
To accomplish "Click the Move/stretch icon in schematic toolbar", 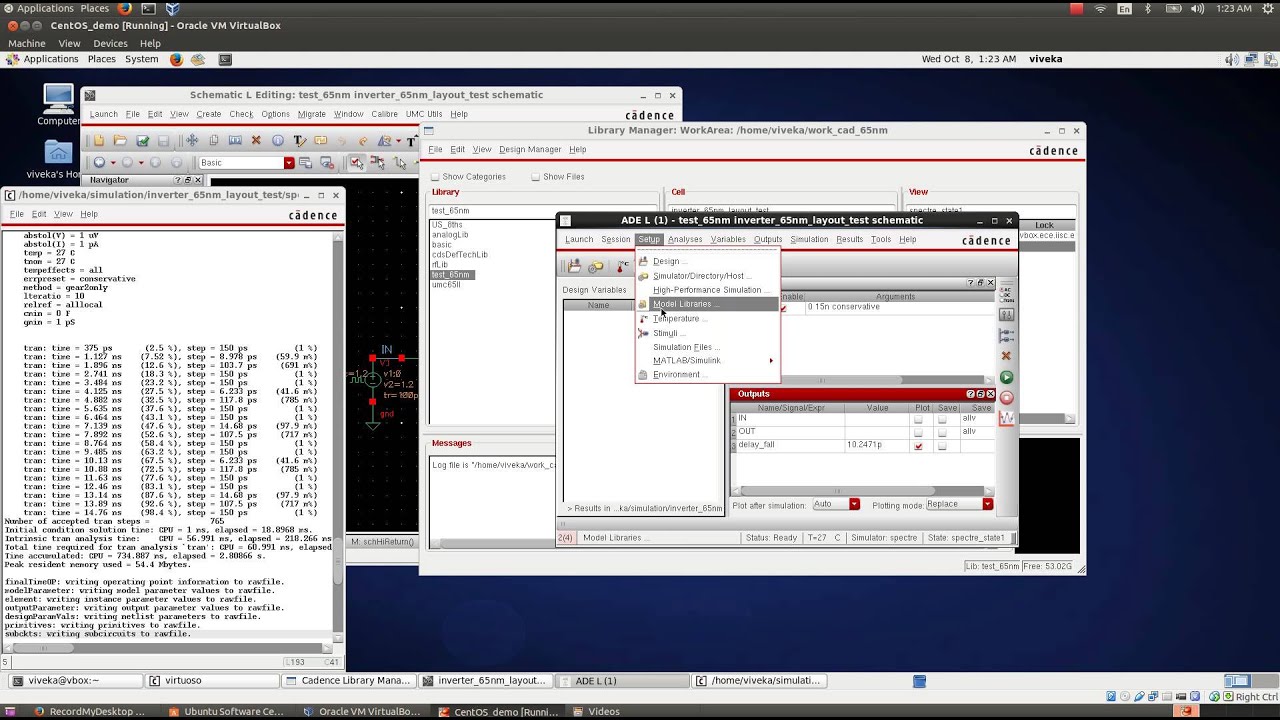I will 192,141.
